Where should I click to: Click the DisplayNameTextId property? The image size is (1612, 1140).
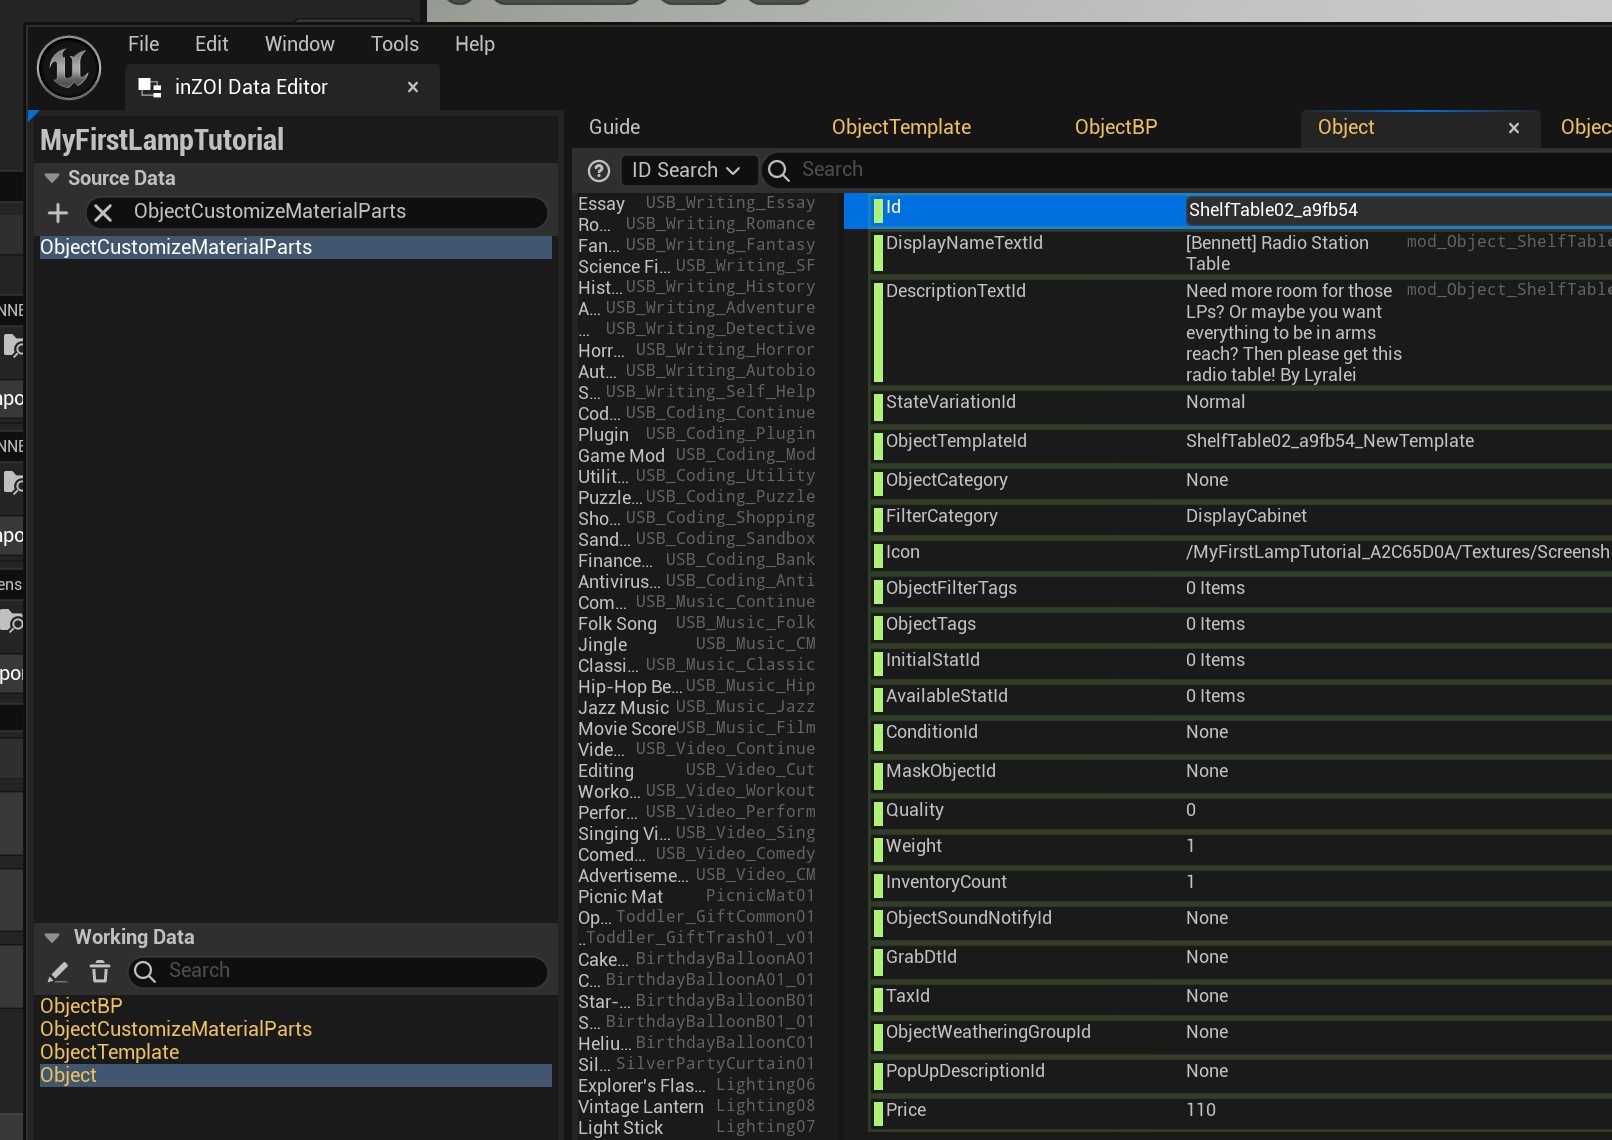[964, 243]
